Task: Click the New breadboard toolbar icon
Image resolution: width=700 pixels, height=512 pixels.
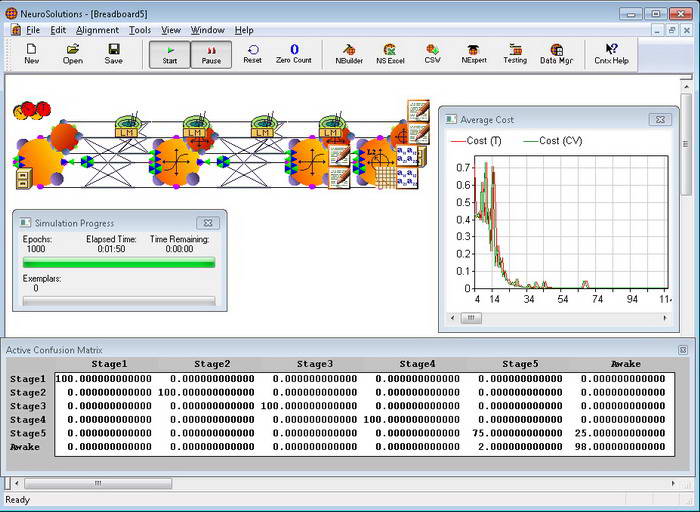Action: click(31, 54)
